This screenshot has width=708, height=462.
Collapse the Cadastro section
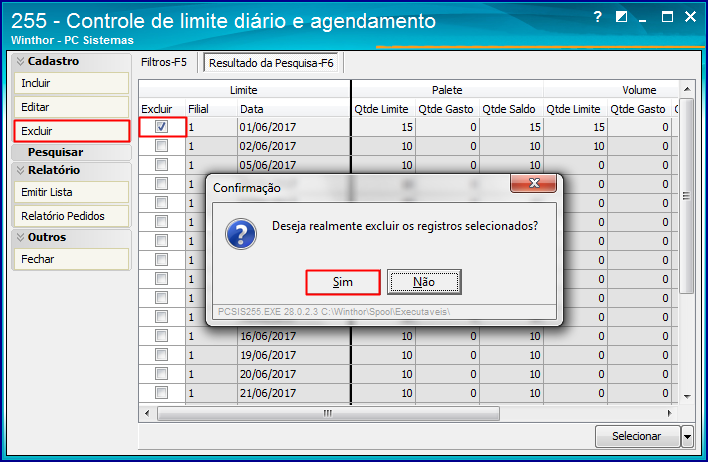tap(20, 61)
